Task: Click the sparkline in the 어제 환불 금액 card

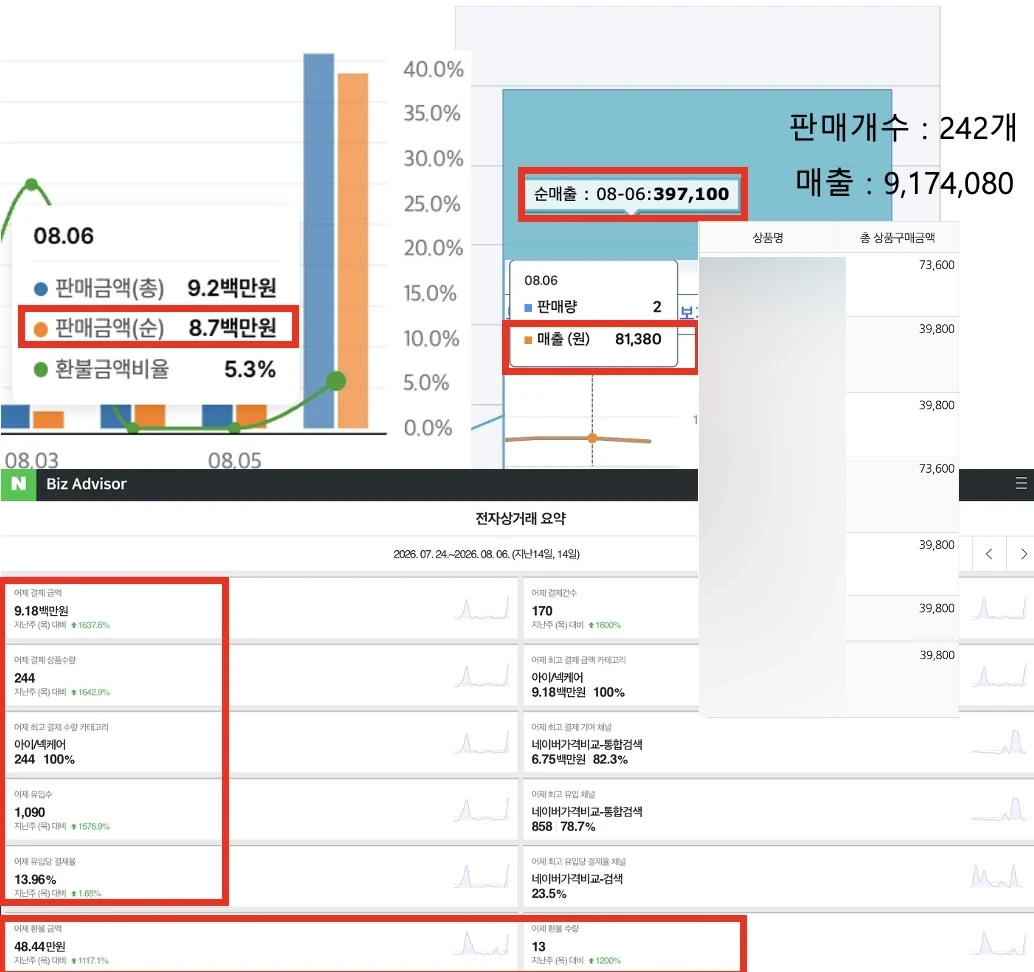Action: (481, 944)
